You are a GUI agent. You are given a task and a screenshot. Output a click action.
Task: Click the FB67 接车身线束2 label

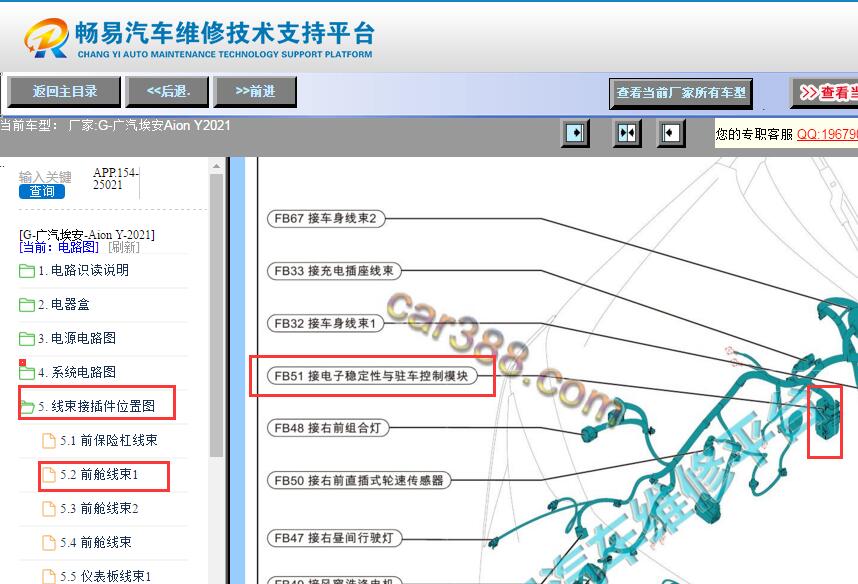326,218
